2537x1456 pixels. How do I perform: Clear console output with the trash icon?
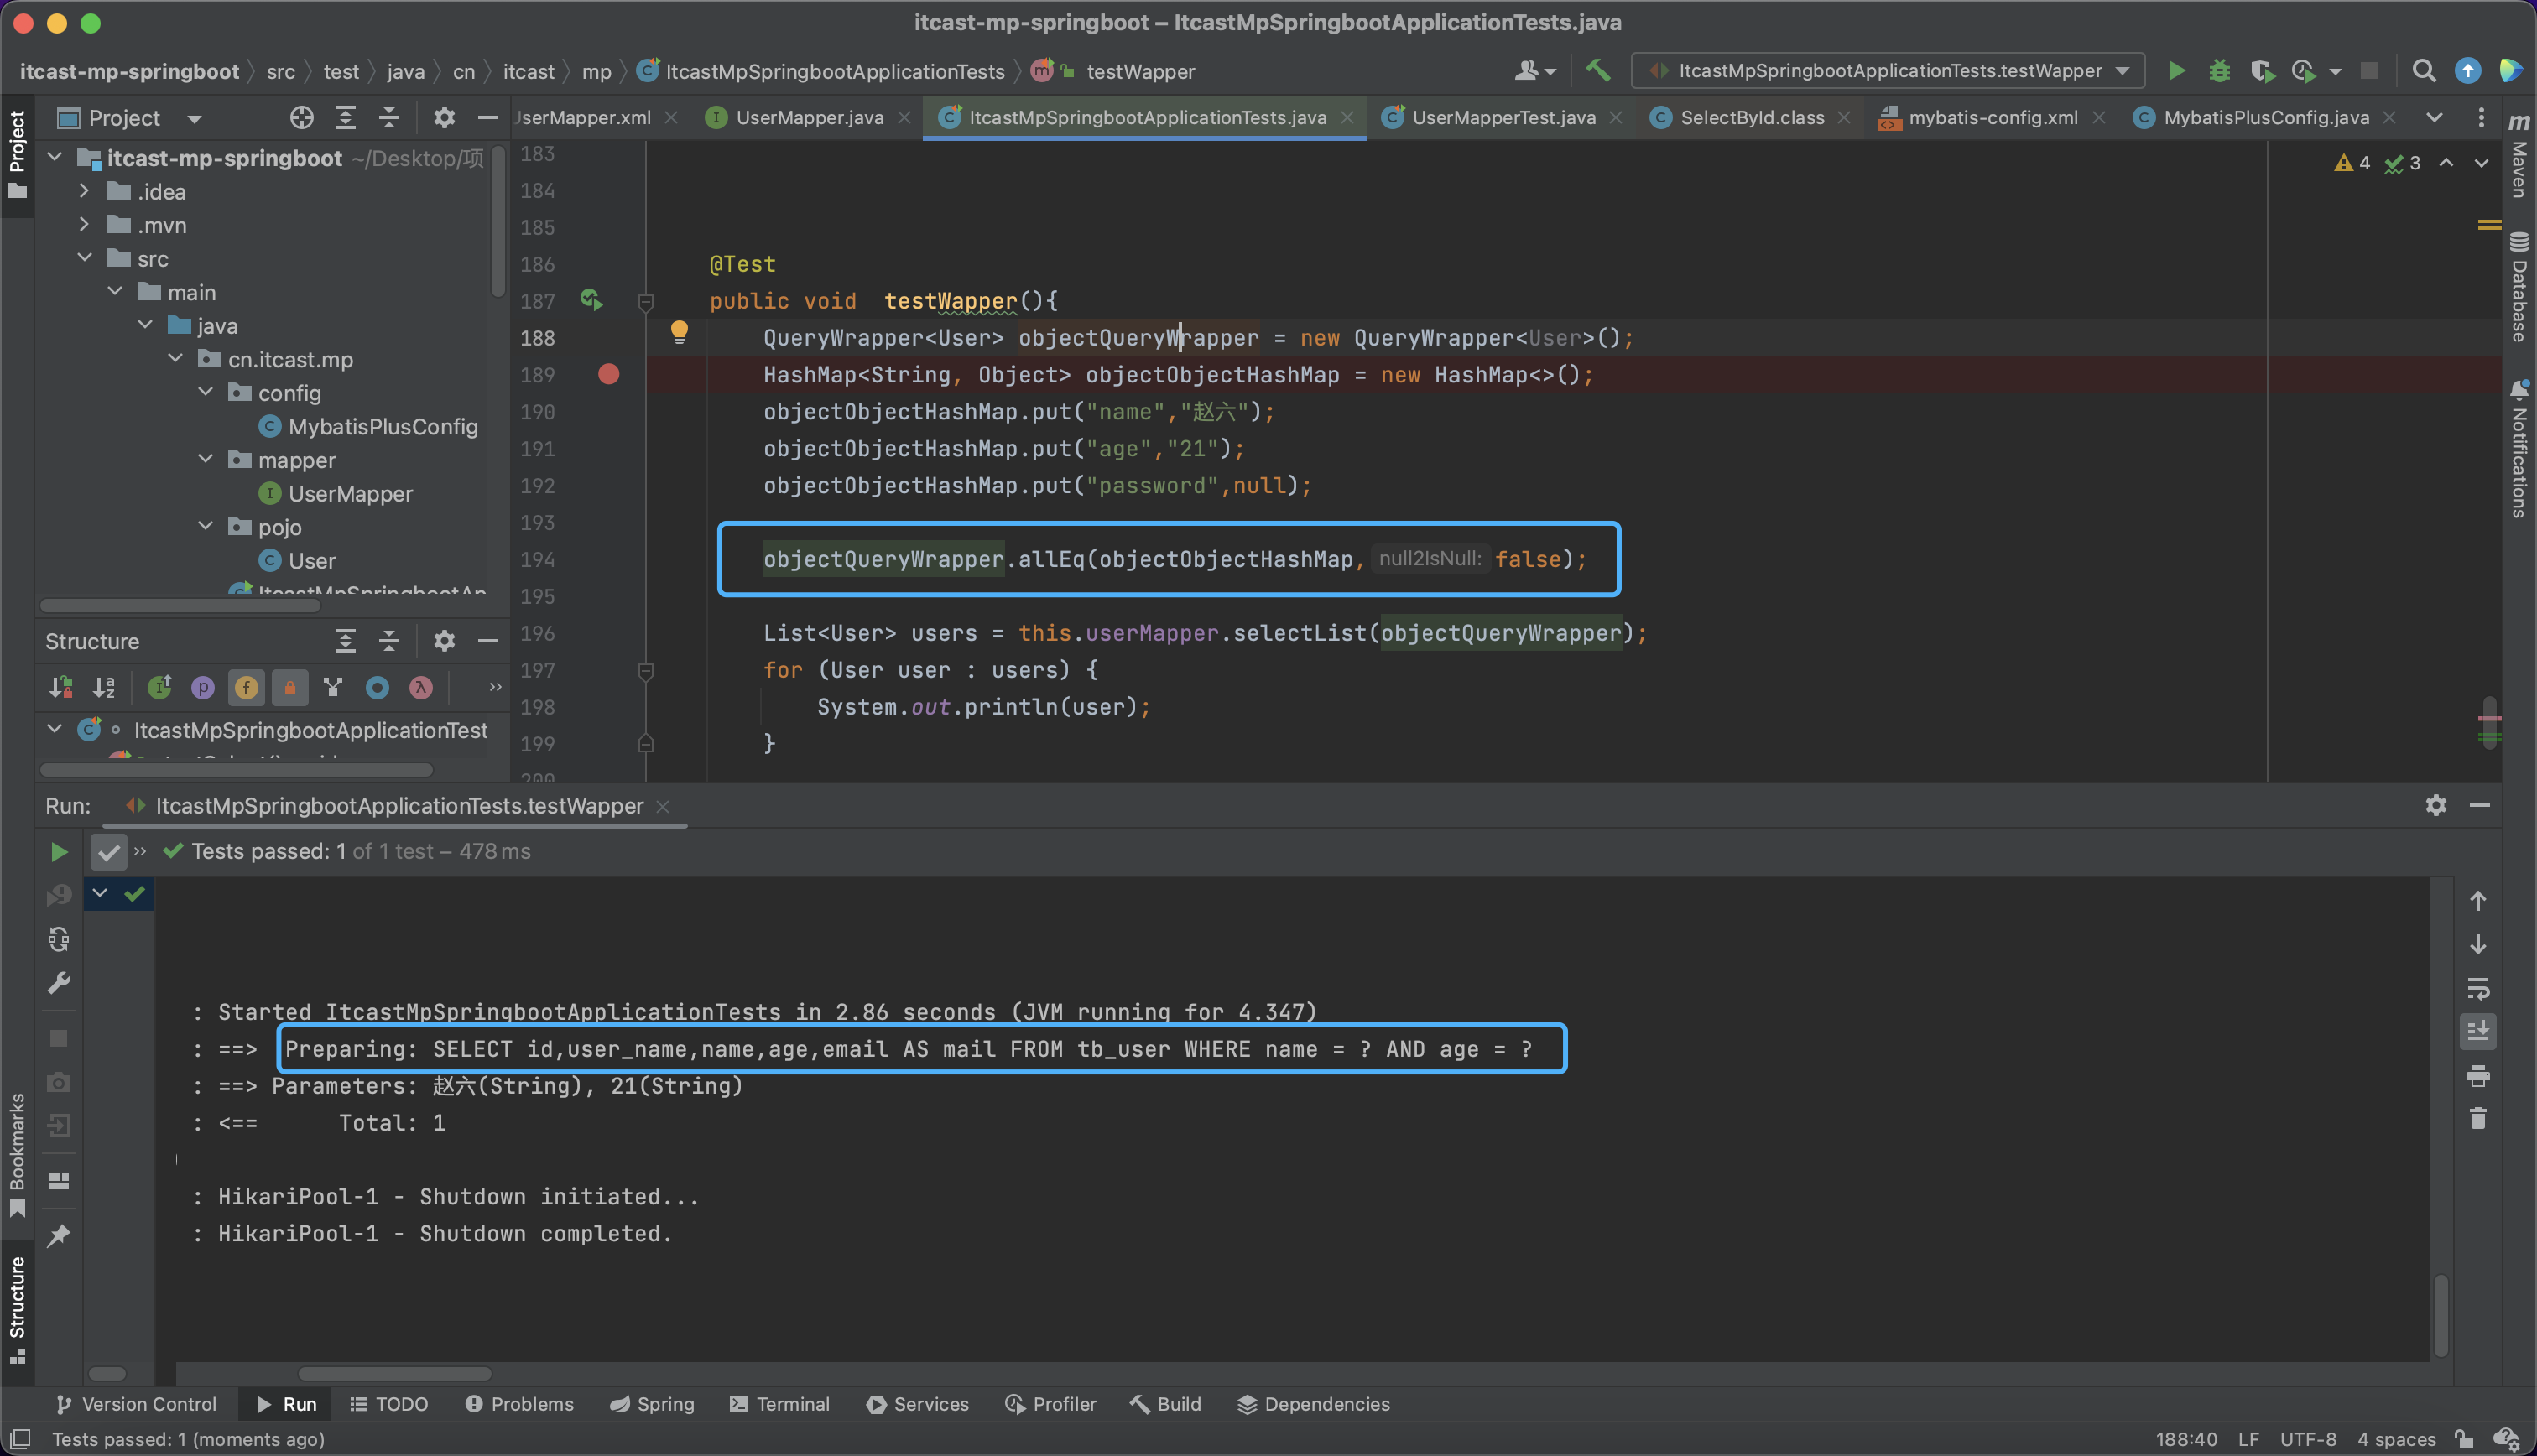[2477, 1119]
